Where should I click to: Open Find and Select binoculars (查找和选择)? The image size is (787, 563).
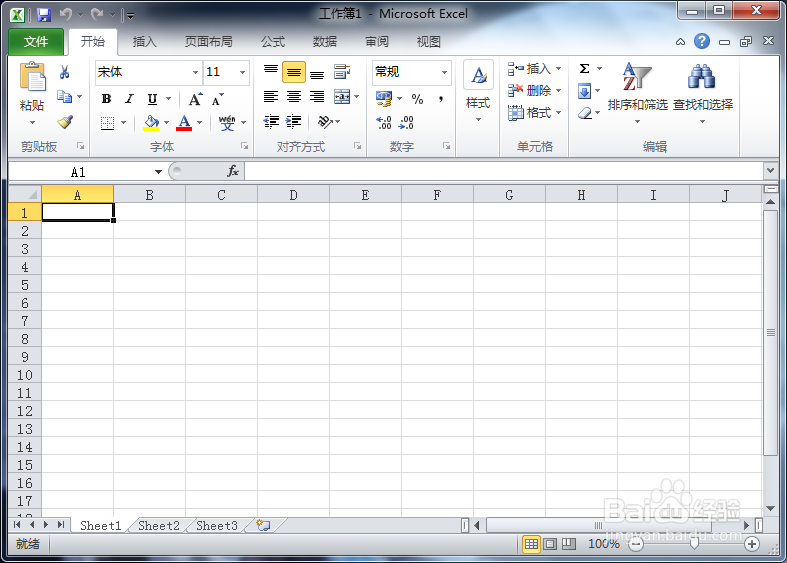point(703,93)
